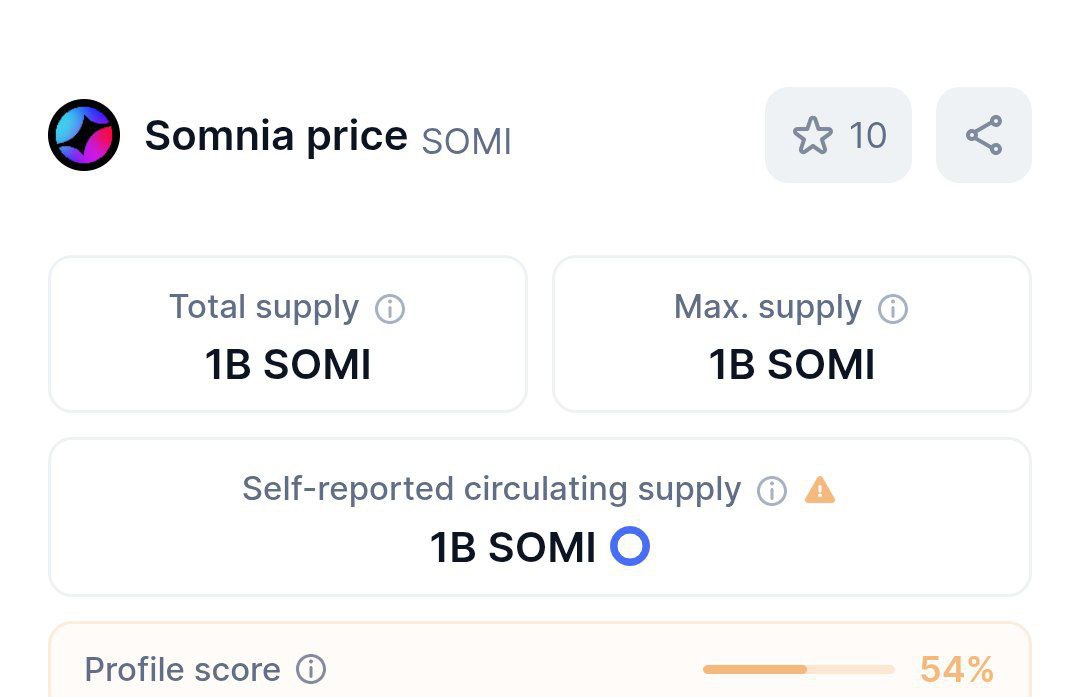
Task: Click the 1B SOMI total supply value
Action: [288, 365]
